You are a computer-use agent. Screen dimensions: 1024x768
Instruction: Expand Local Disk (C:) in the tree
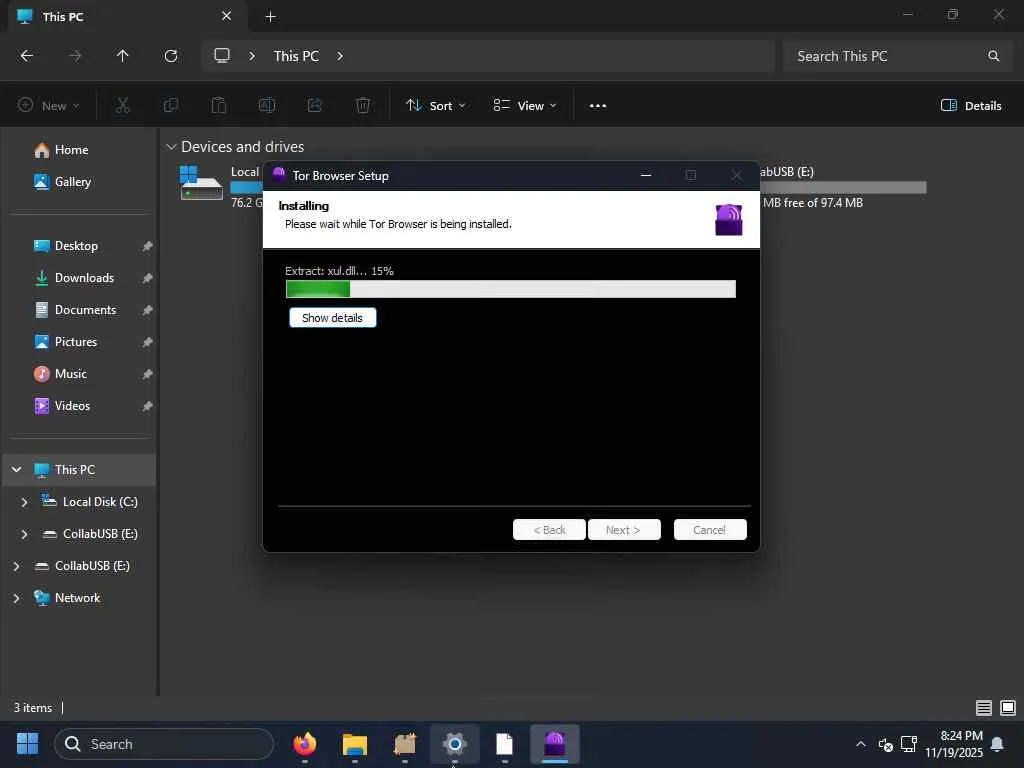[x=24, y=502]
